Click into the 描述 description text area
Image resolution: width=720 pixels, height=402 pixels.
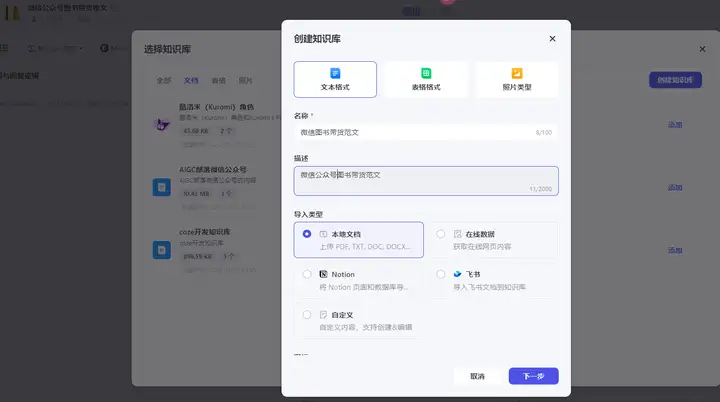[x=426, y=181]
